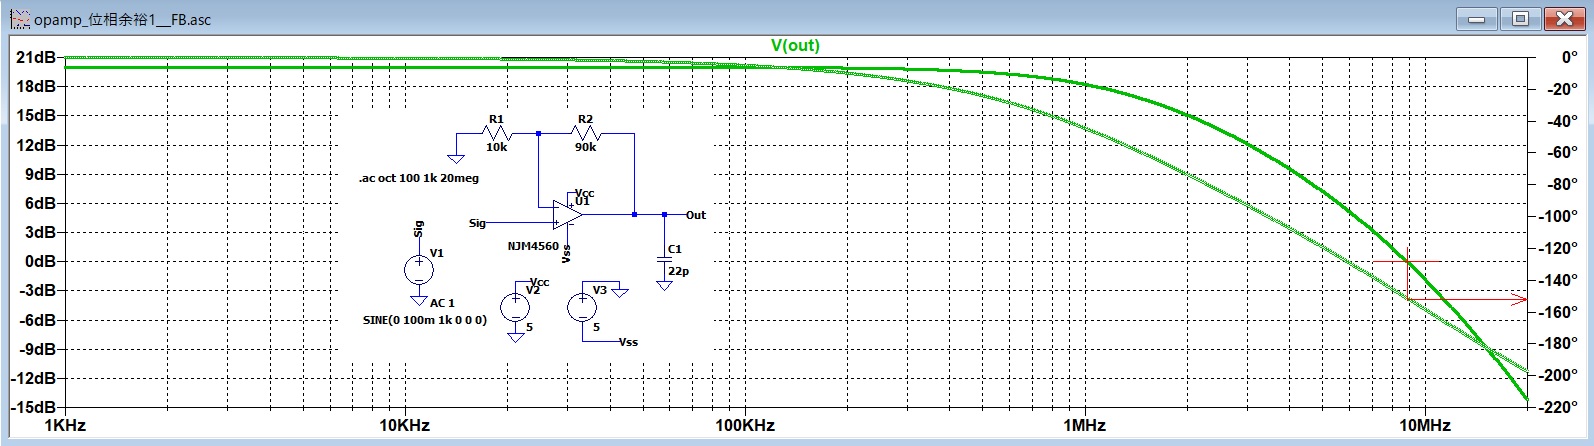Click the ground symbol next to V3
1594x446 pixels.
(620, 292)
